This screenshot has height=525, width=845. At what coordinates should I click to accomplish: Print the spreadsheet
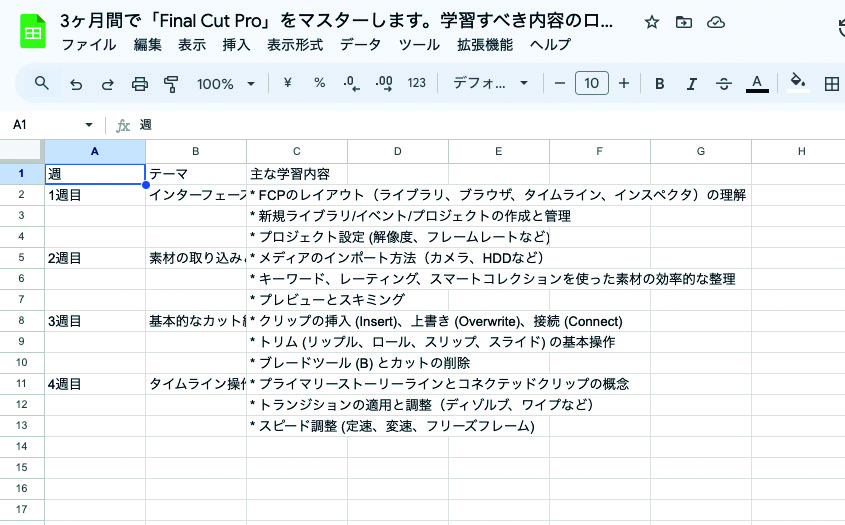point(140,84)
